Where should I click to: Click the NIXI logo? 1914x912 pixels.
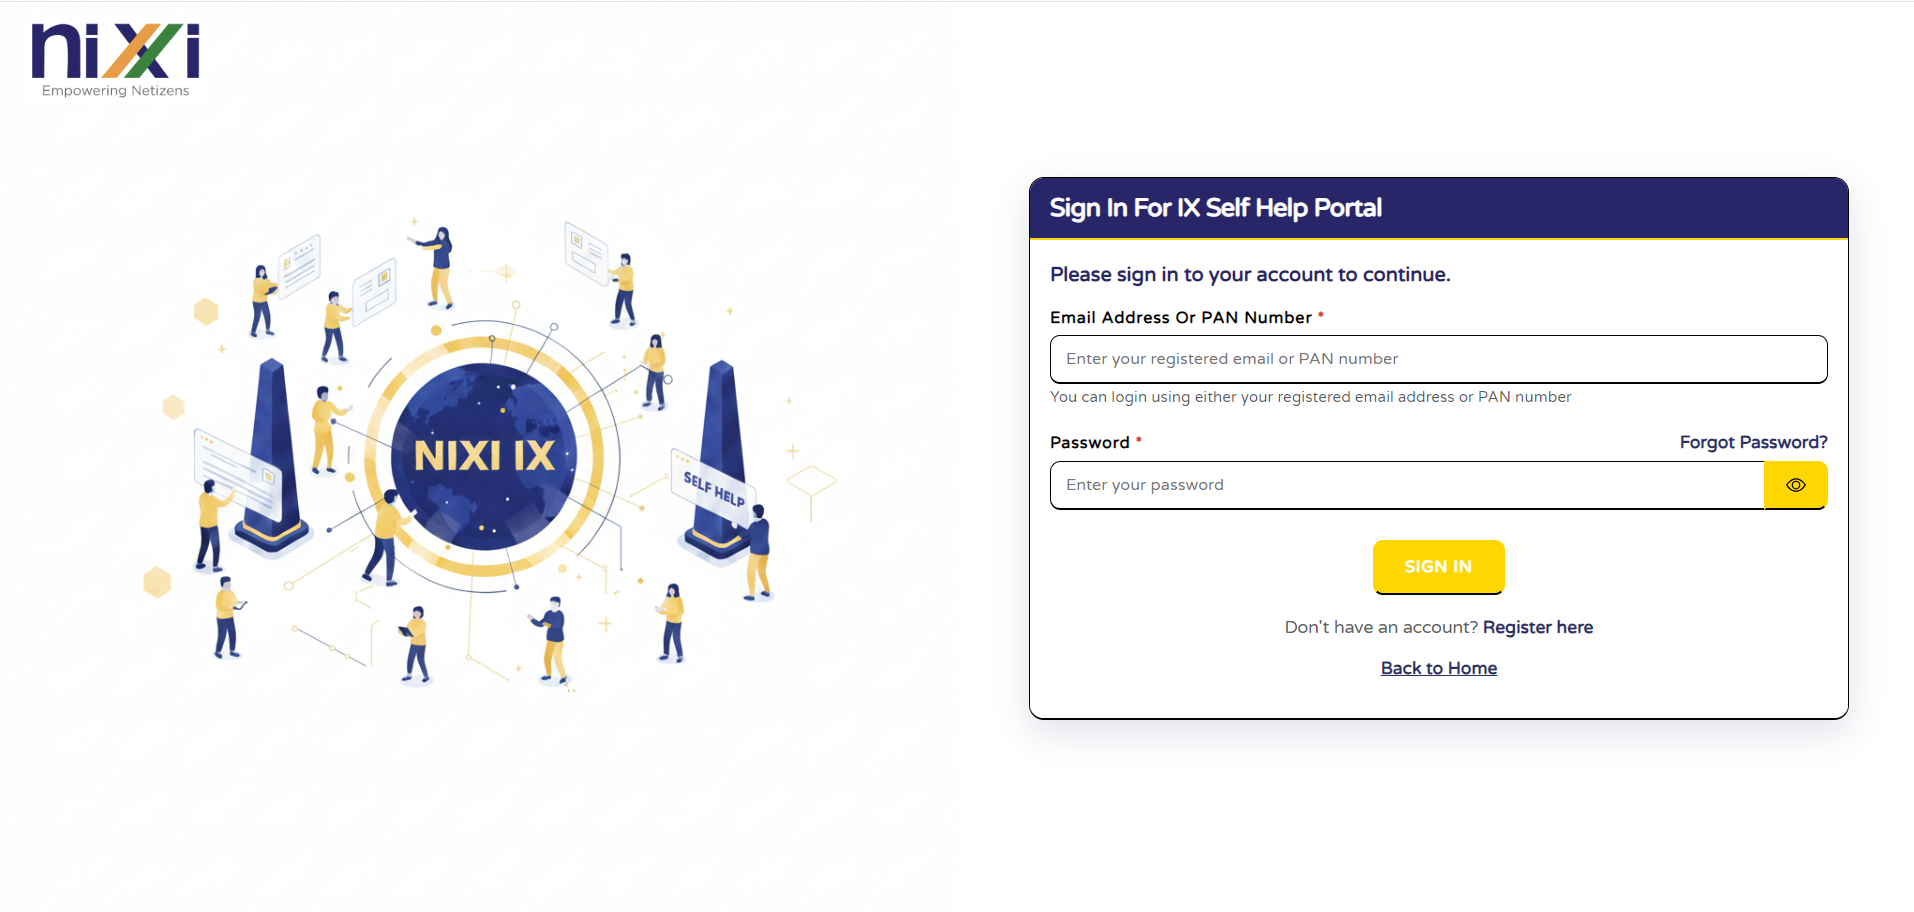(x=115, y=52)
